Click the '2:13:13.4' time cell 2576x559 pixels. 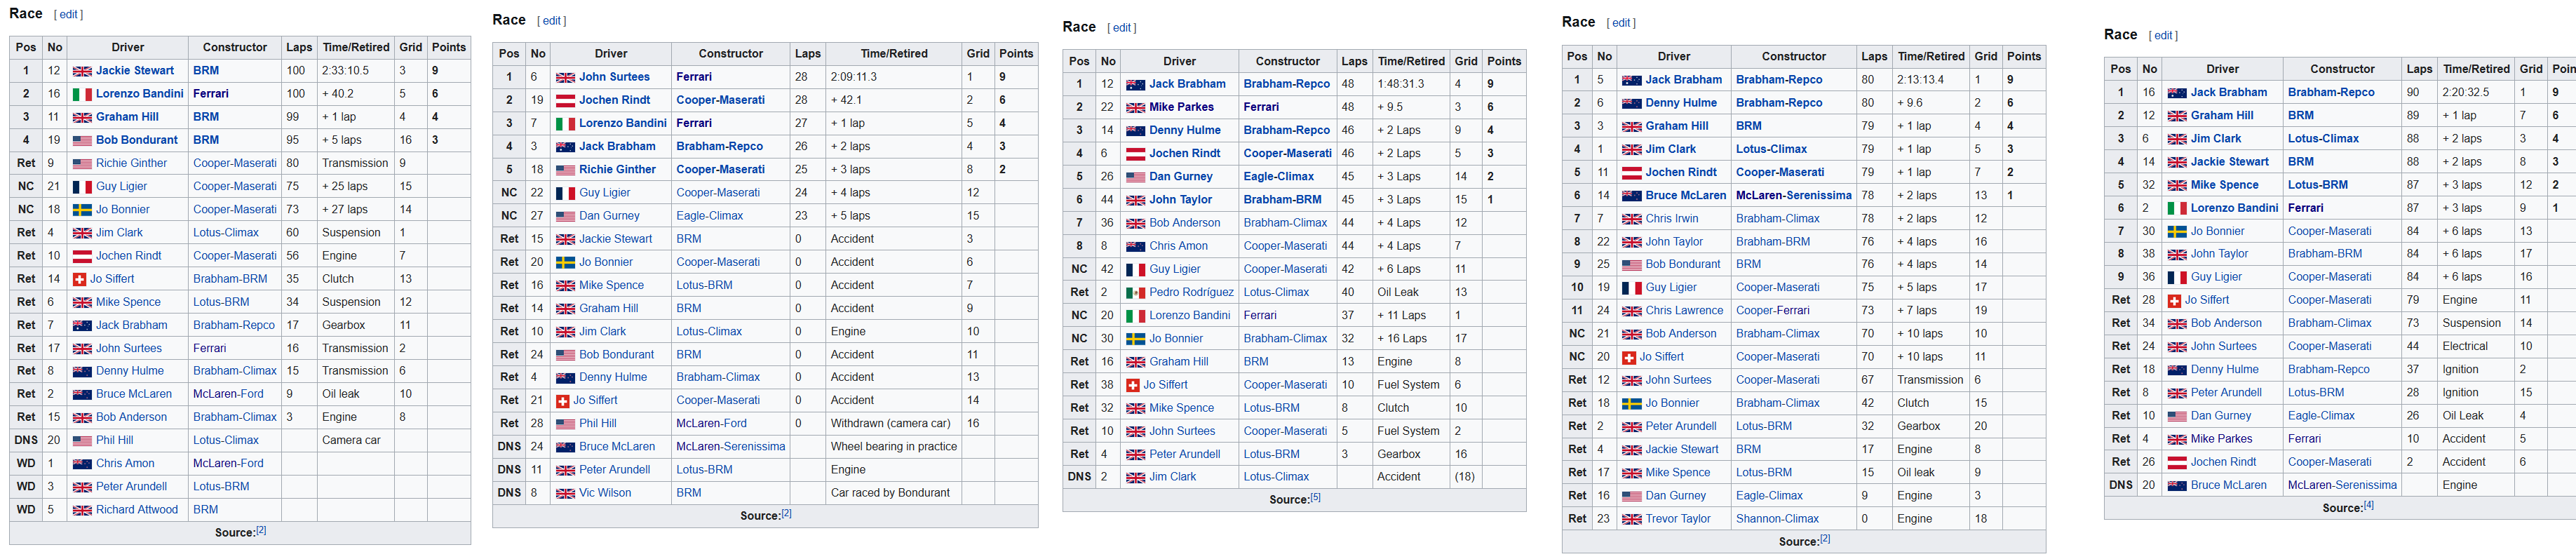[x=1931, y=80]
